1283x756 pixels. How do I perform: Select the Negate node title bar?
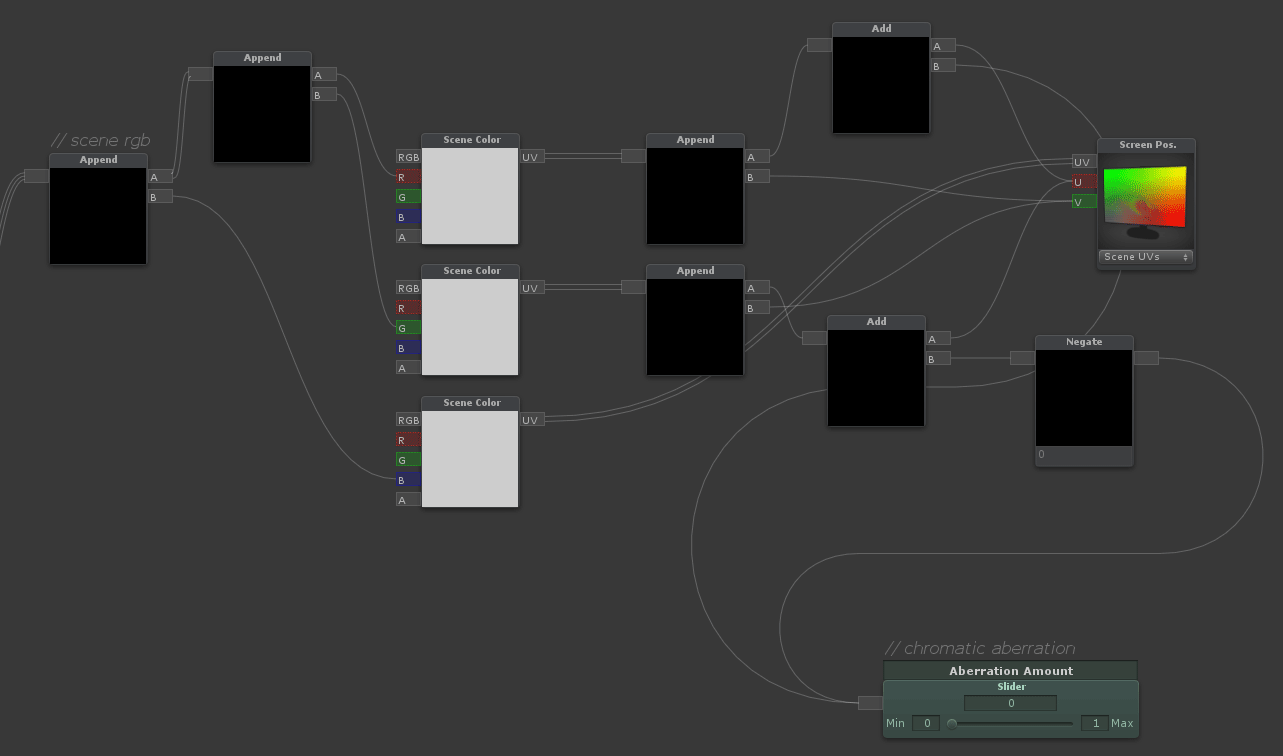(1084, 342)
